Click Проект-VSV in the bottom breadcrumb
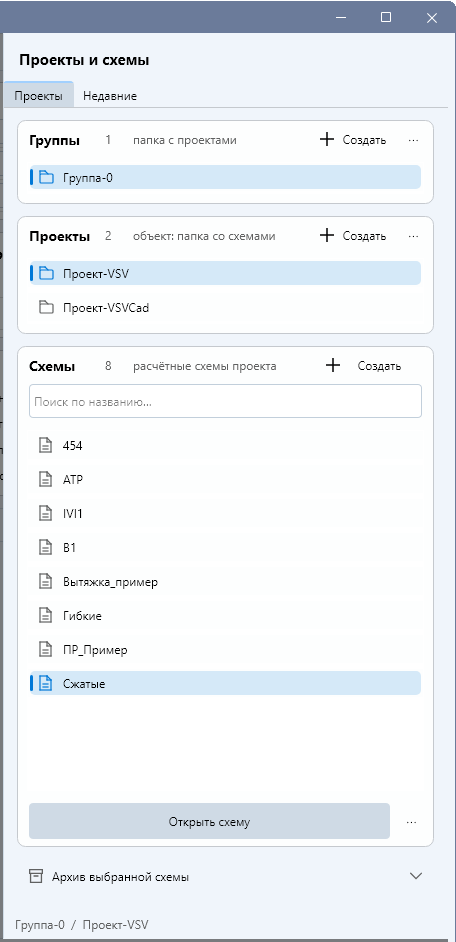 [x=115, y=925]
